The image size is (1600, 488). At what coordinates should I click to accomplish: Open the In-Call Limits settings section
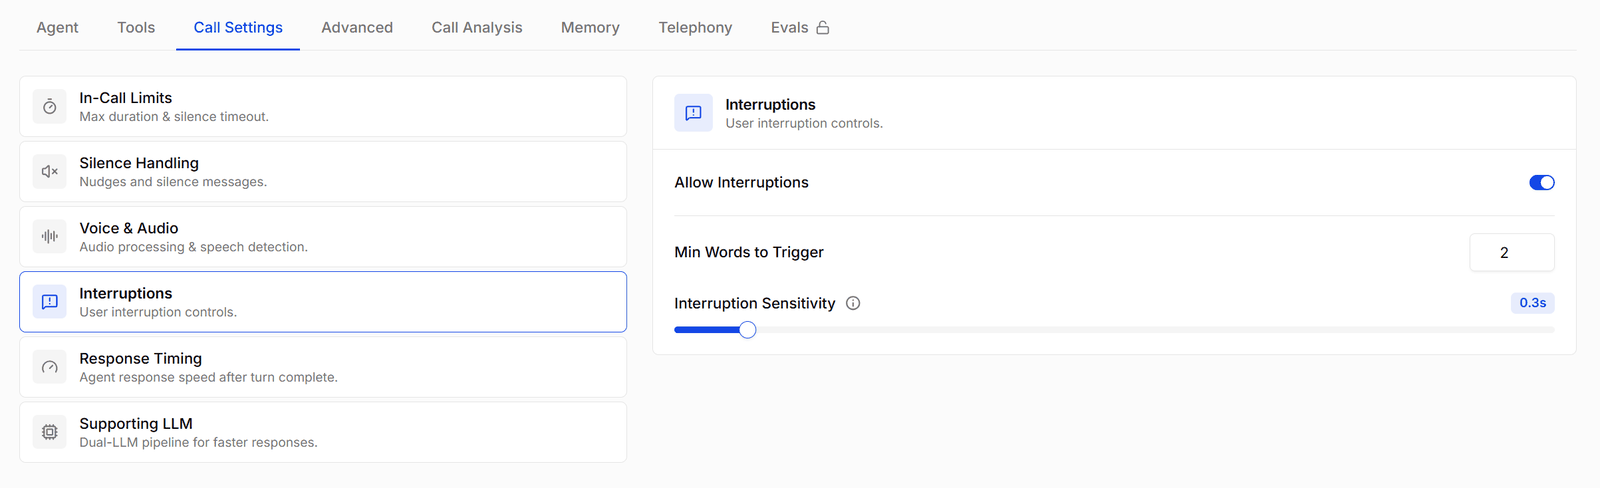tap(323, 107)
